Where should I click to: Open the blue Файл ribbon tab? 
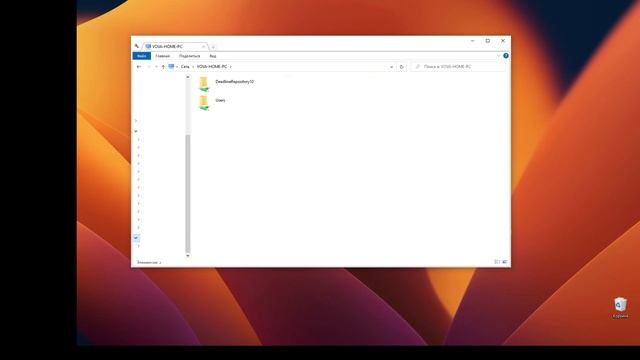click(142, 56)
